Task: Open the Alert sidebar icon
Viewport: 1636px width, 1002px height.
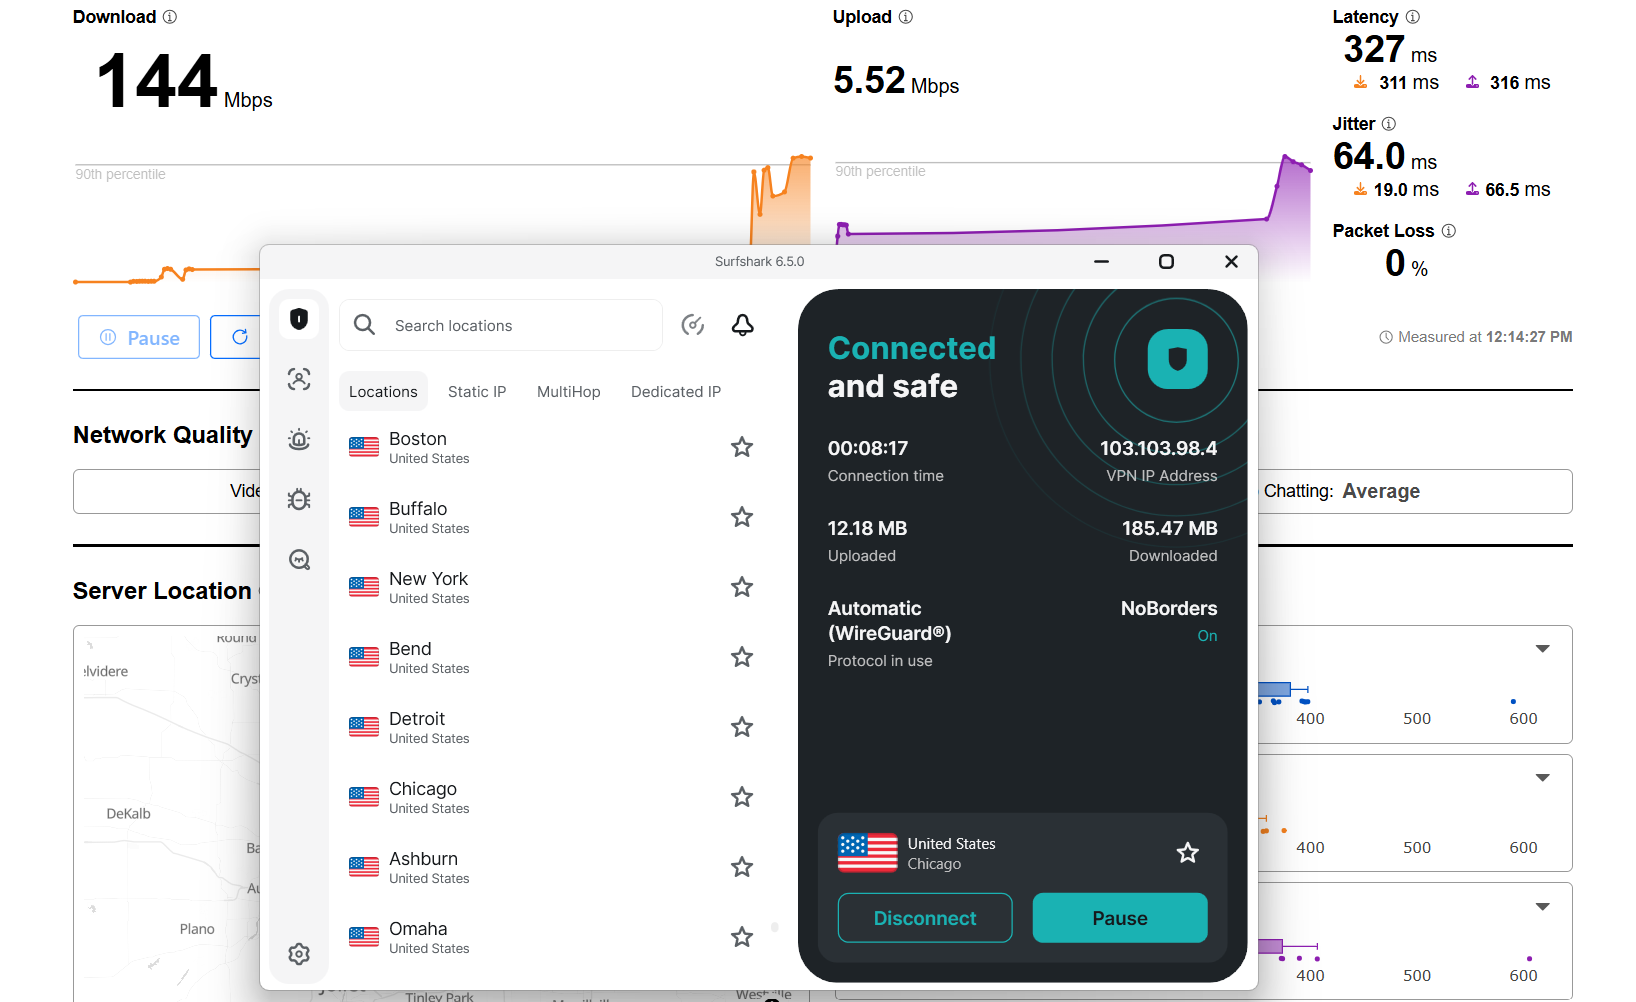Action: pos(299,439)
